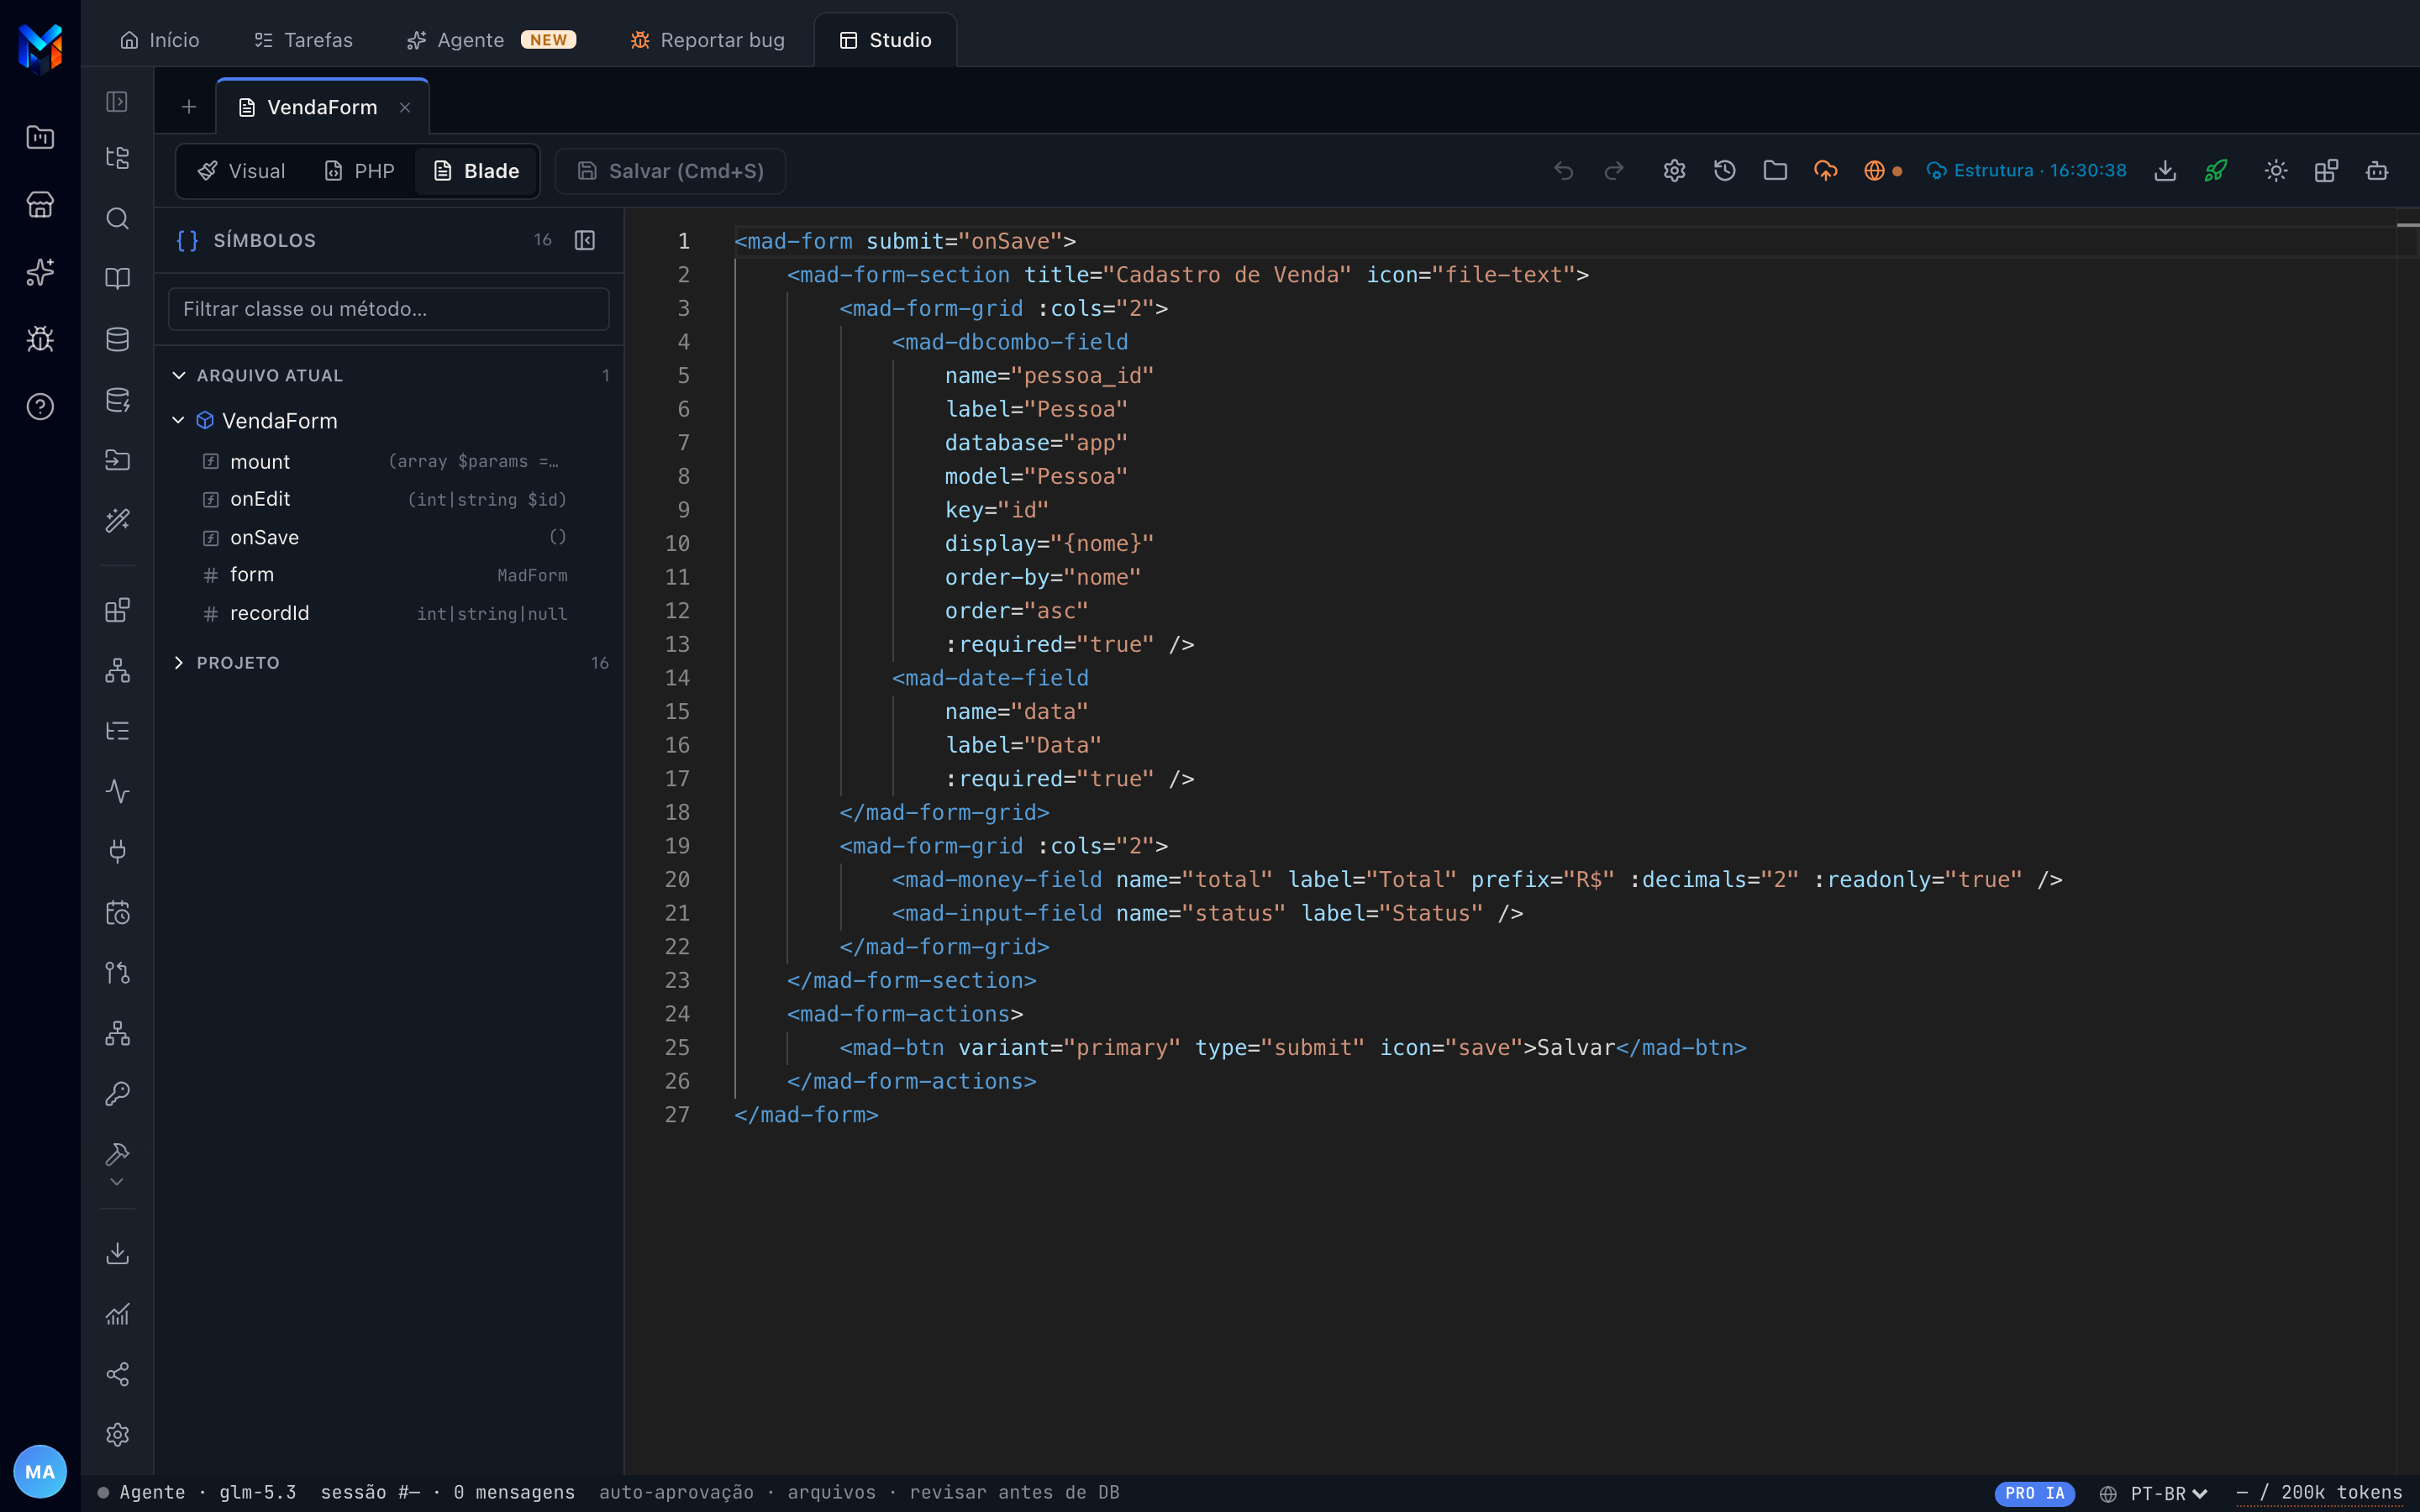Open the search icon in sidebar
Image resolution: width=2420 pixels, height=1512 pixels.
pos(118,218)
